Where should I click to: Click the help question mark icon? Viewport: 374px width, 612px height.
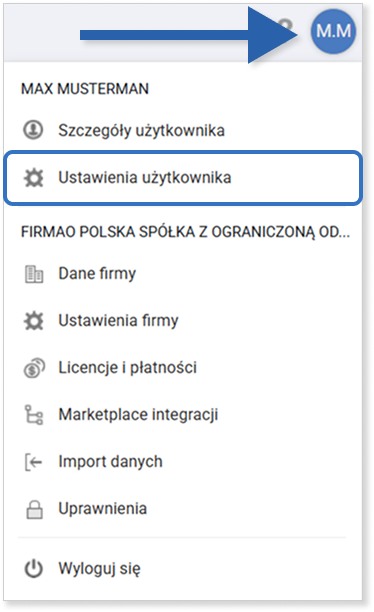click(x=287, y=28)
